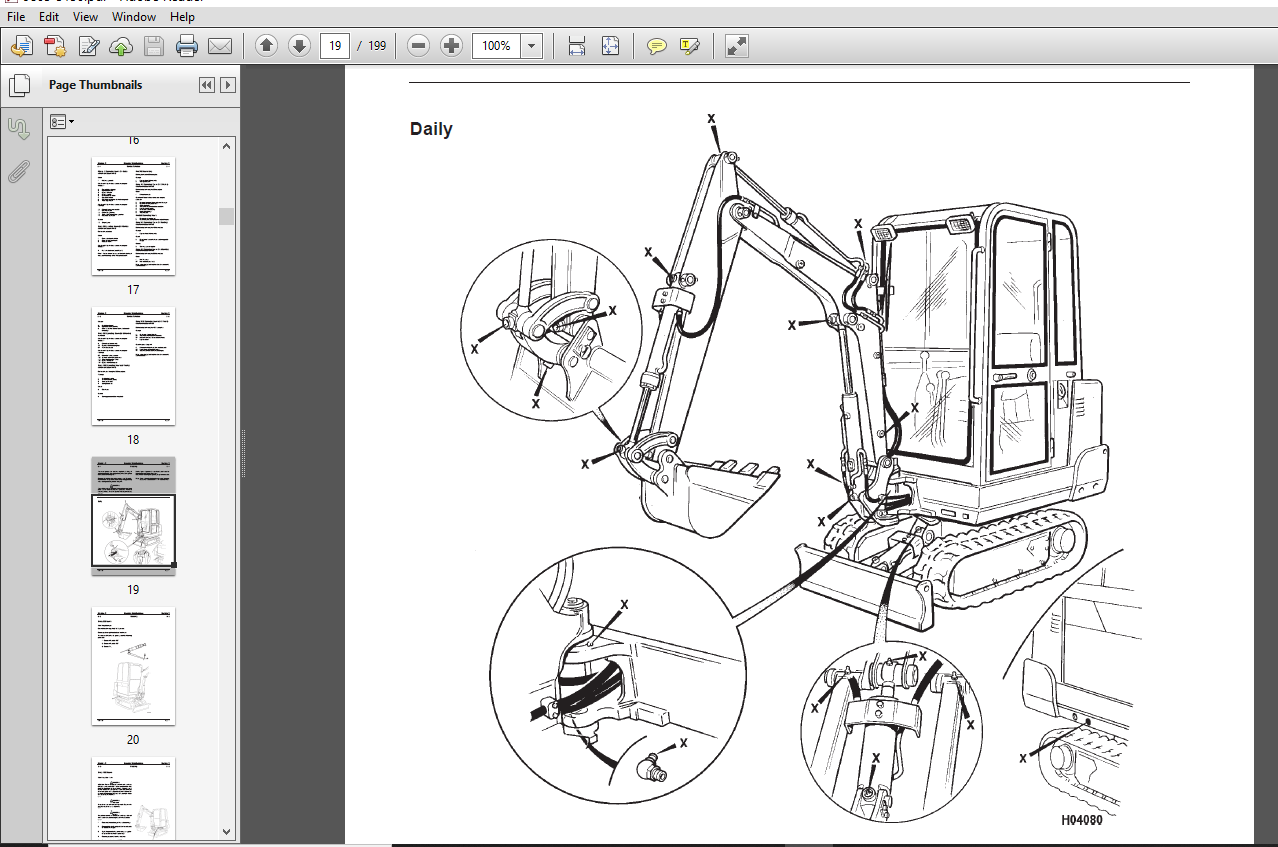Go to next page with down arrow
1278x847 pixels.
[299, 46]
